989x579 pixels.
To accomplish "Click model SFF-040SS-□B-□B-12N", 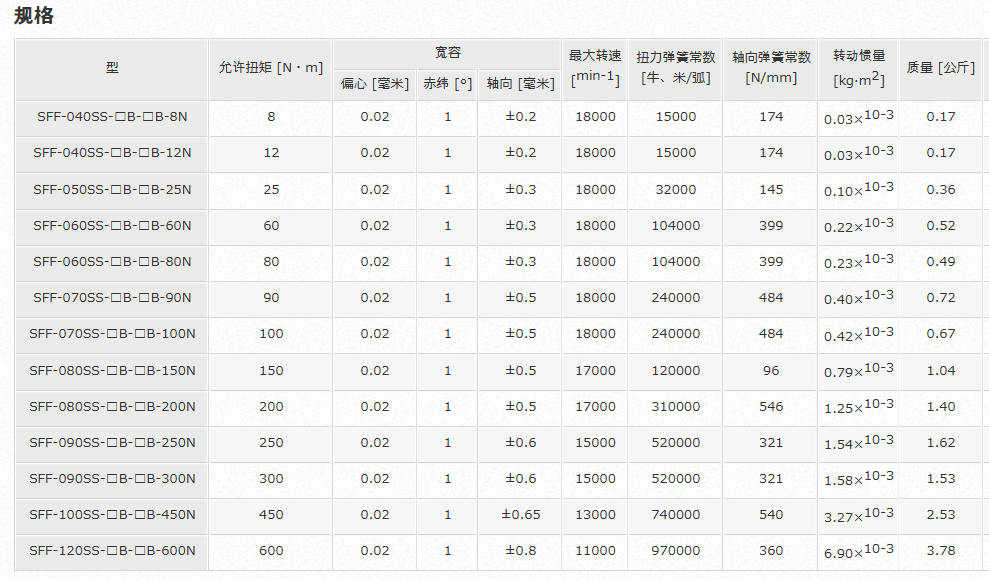I will [112, 153].
